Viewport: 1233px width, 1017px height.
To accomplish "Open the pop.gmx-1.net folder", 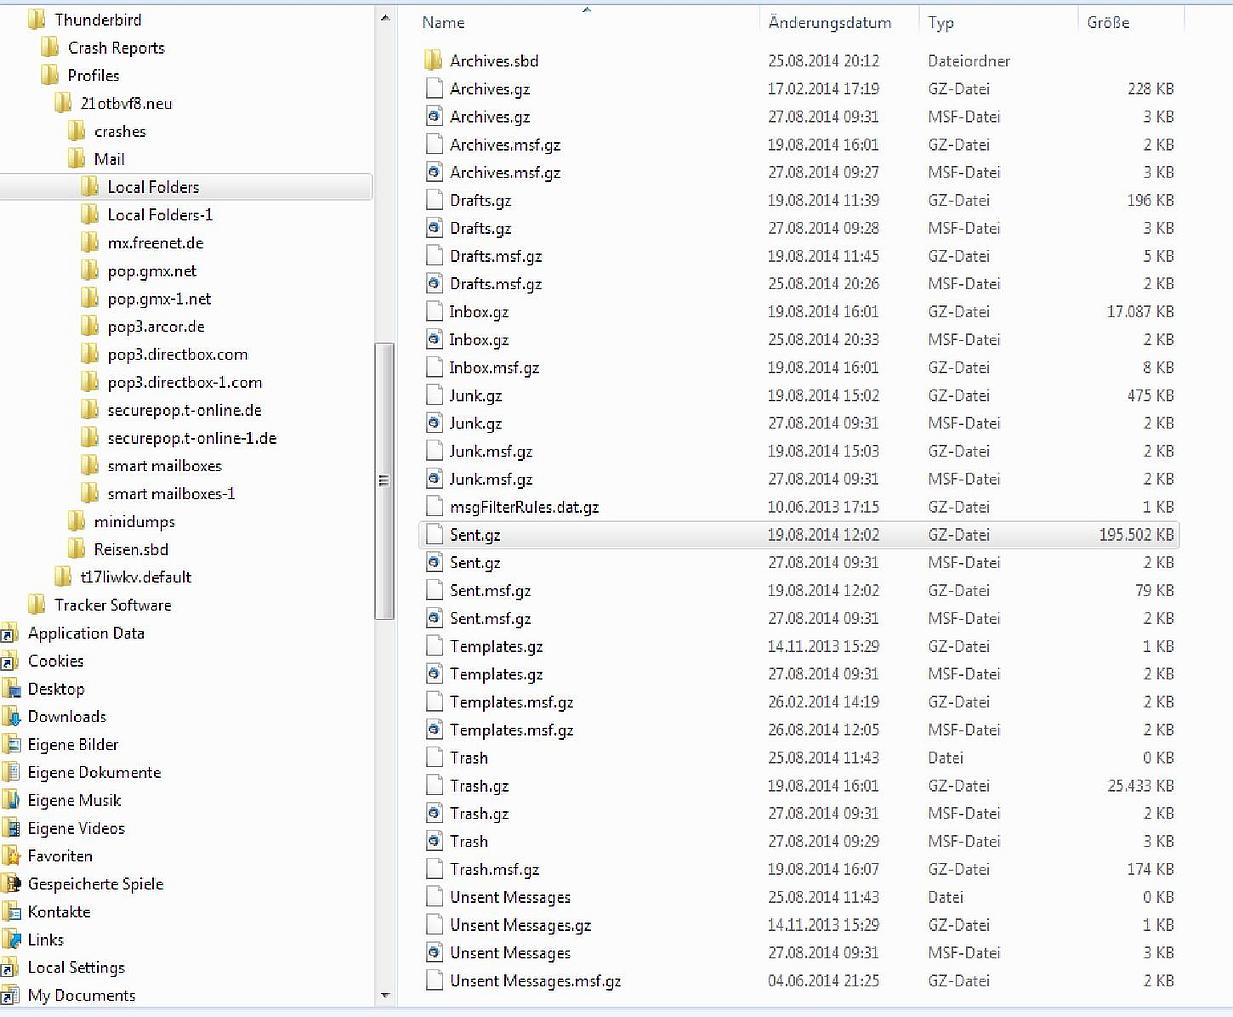I will tap(159, 299).
